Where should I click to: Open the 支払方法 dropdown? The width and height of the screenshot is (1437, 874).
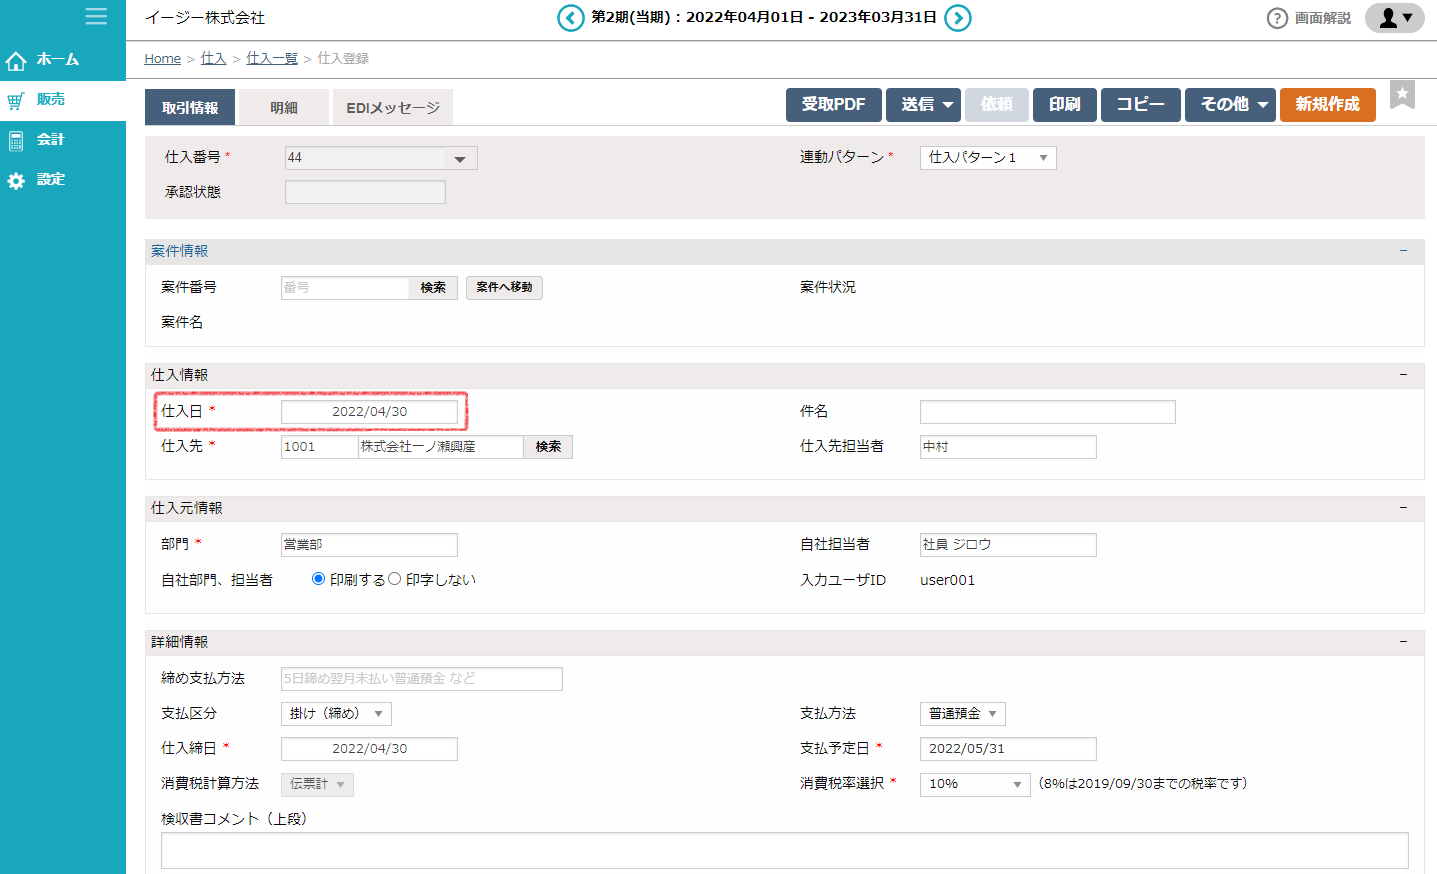coord(962,714)
